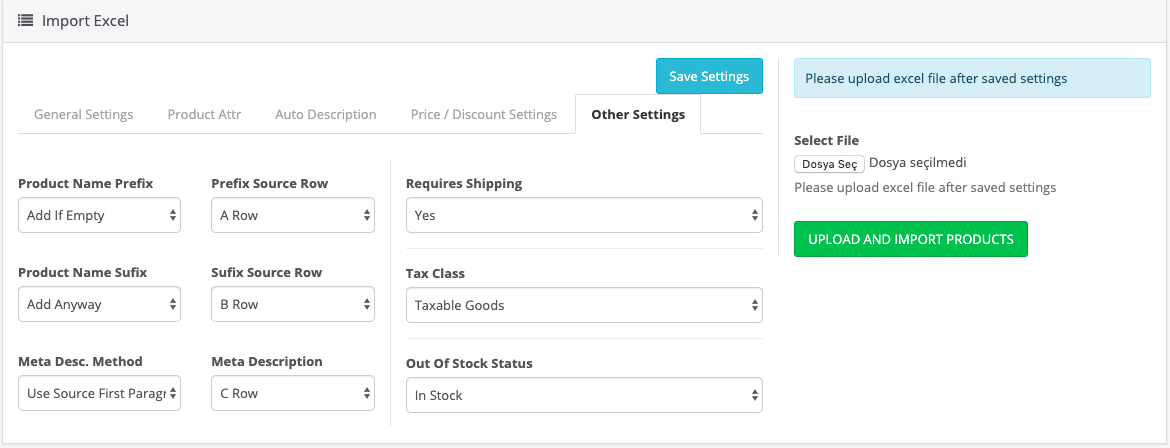This screenshot has width=1170, height=448.
Task: Switch to General Settings tab
Action: [84, 114]
